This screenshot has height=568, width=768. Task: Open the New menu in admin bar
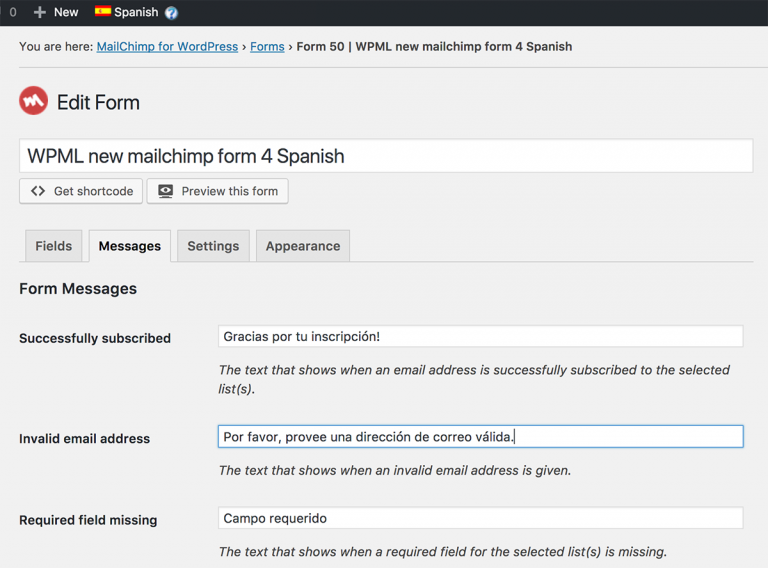pos(56,12)
